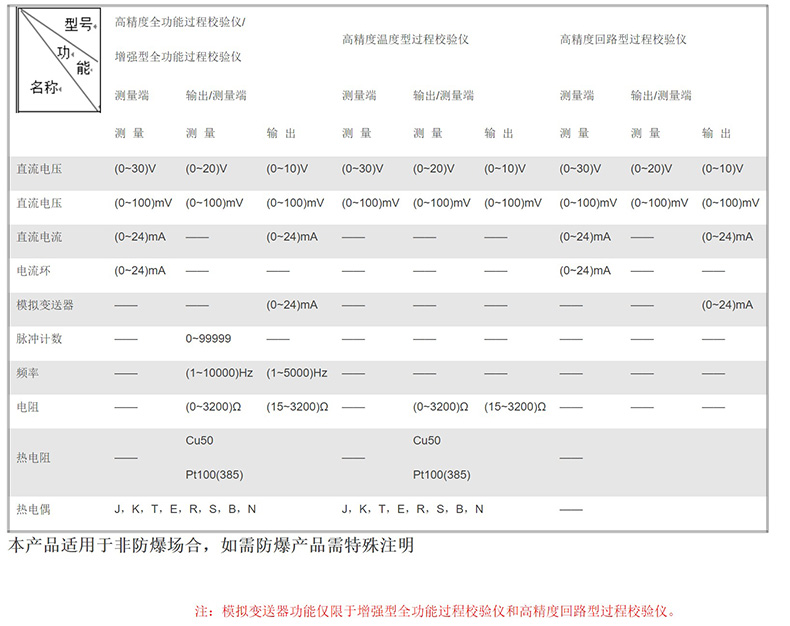The image size is (790, 626).
Task: Select the 0~99999 pulse count value
Action: (208, 339)
